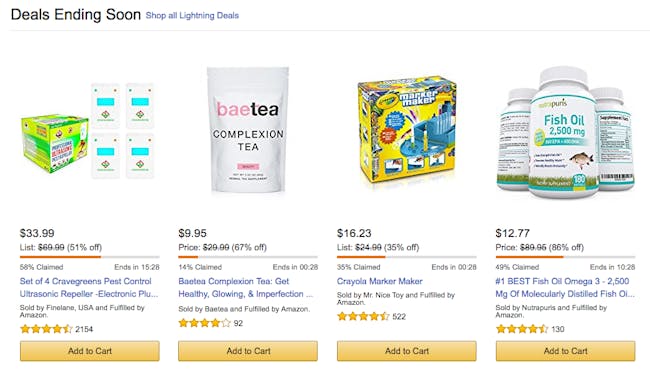Viewport: 650px width, 374px height.
Task: Click the $9.95 Baetea deal price
Action: (192, 233)
